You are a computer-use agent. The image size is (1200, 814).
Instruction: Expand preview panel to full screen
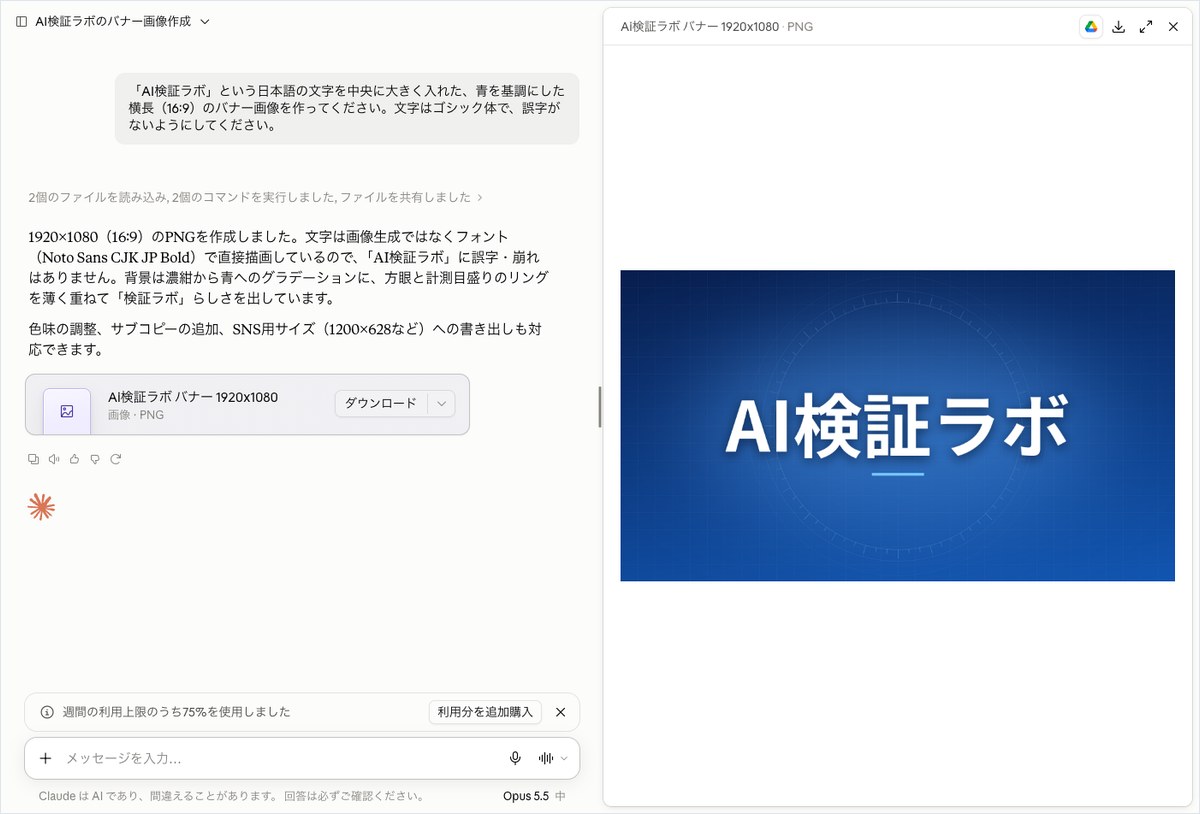[1146, 27]
